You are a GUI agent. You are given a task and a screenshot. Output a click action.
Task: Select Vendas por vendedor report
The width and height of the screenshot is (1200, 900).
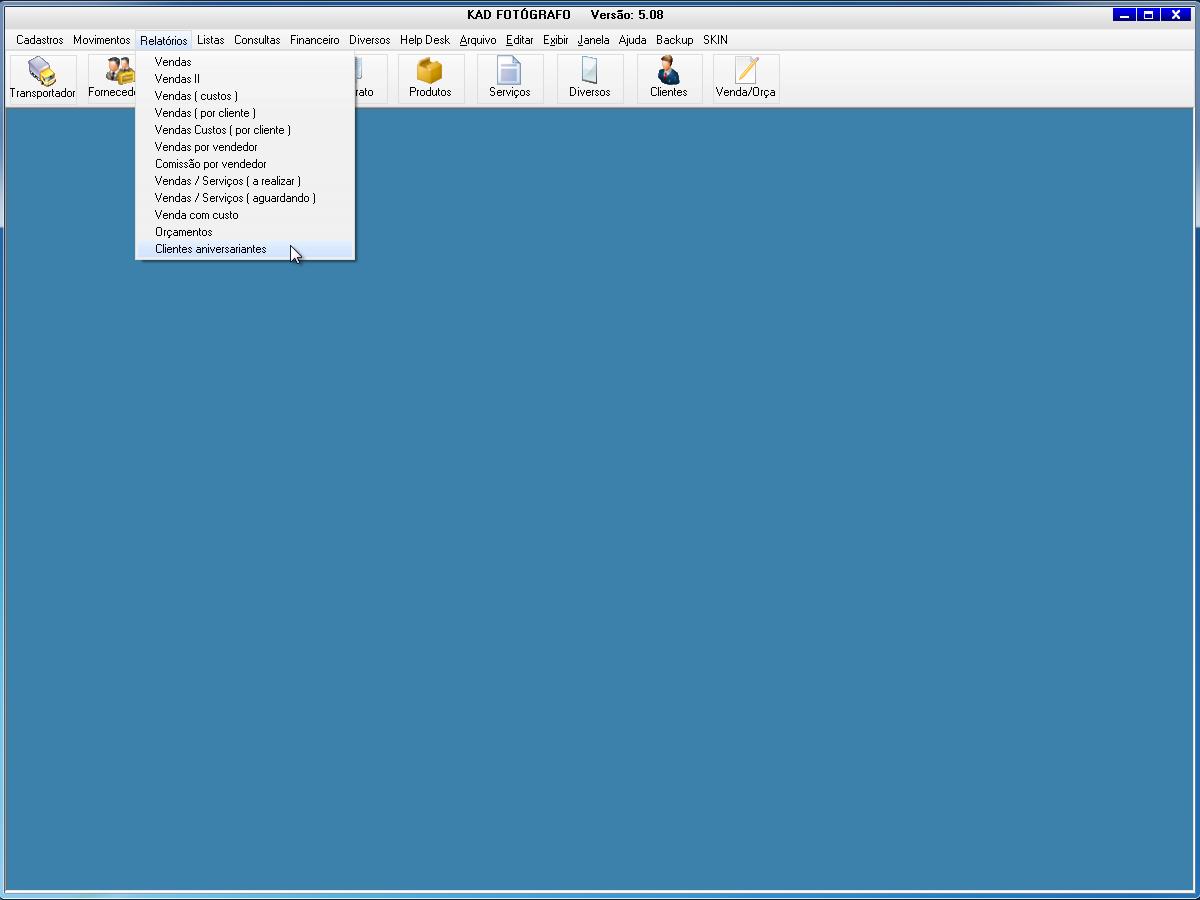click(x=206, y=147)
